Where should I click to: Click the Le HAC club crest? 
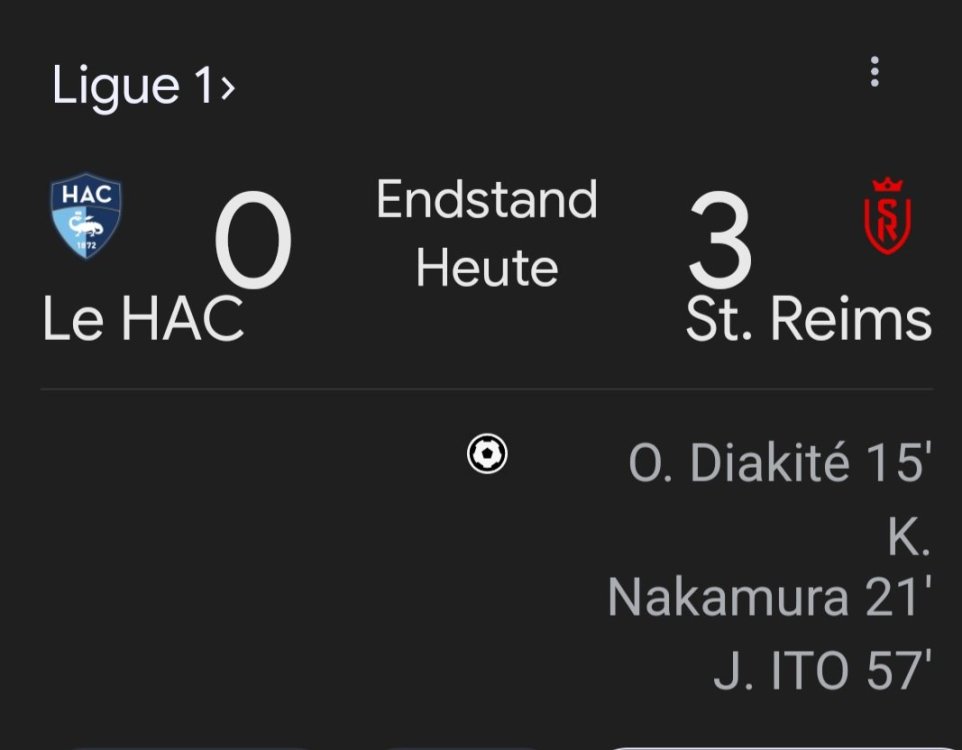87,218
